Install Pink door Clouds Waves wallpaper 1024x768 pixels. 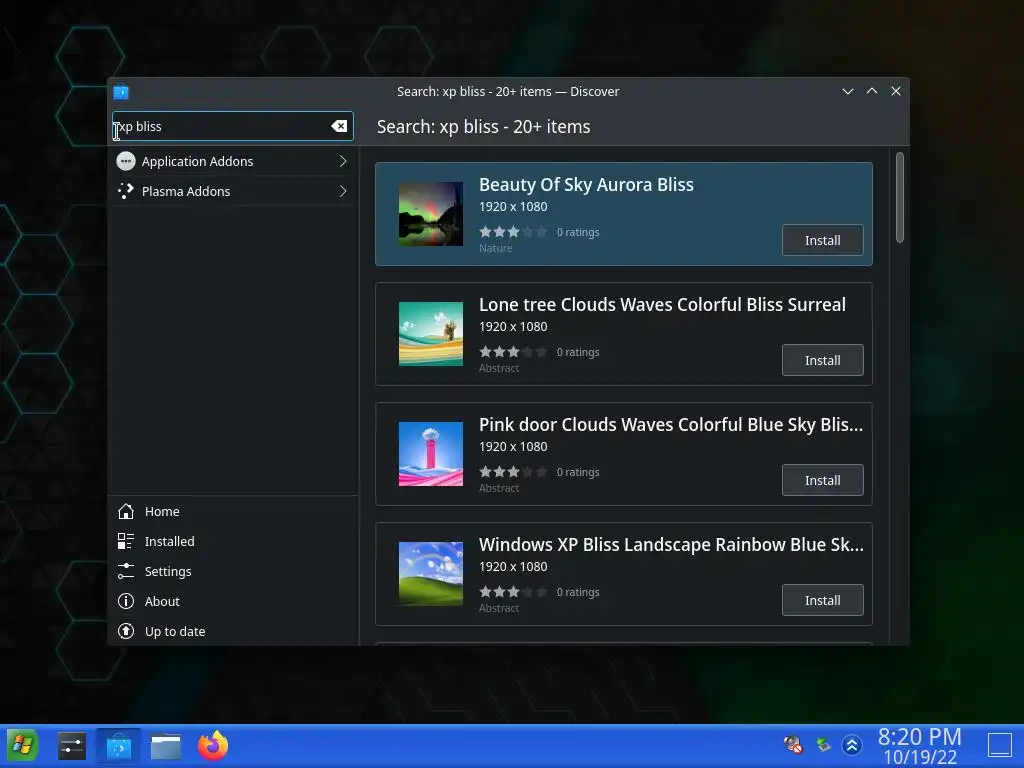(822, 481)
